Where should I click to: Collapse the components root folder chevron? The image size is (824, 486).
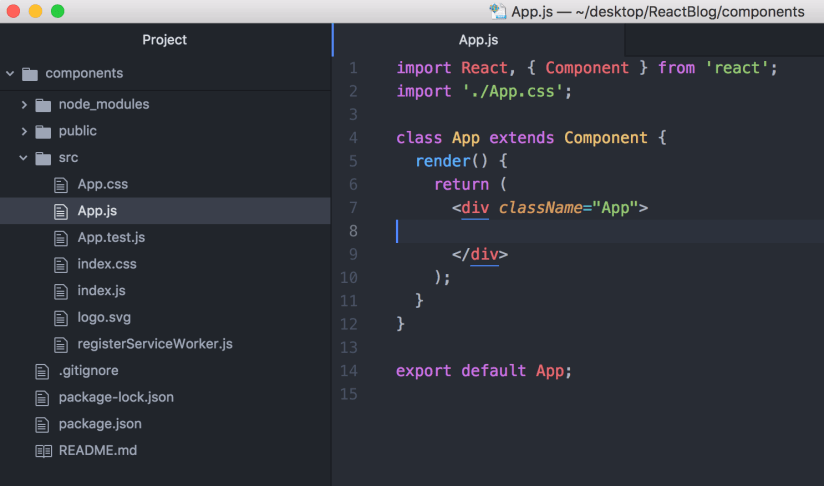10,74
